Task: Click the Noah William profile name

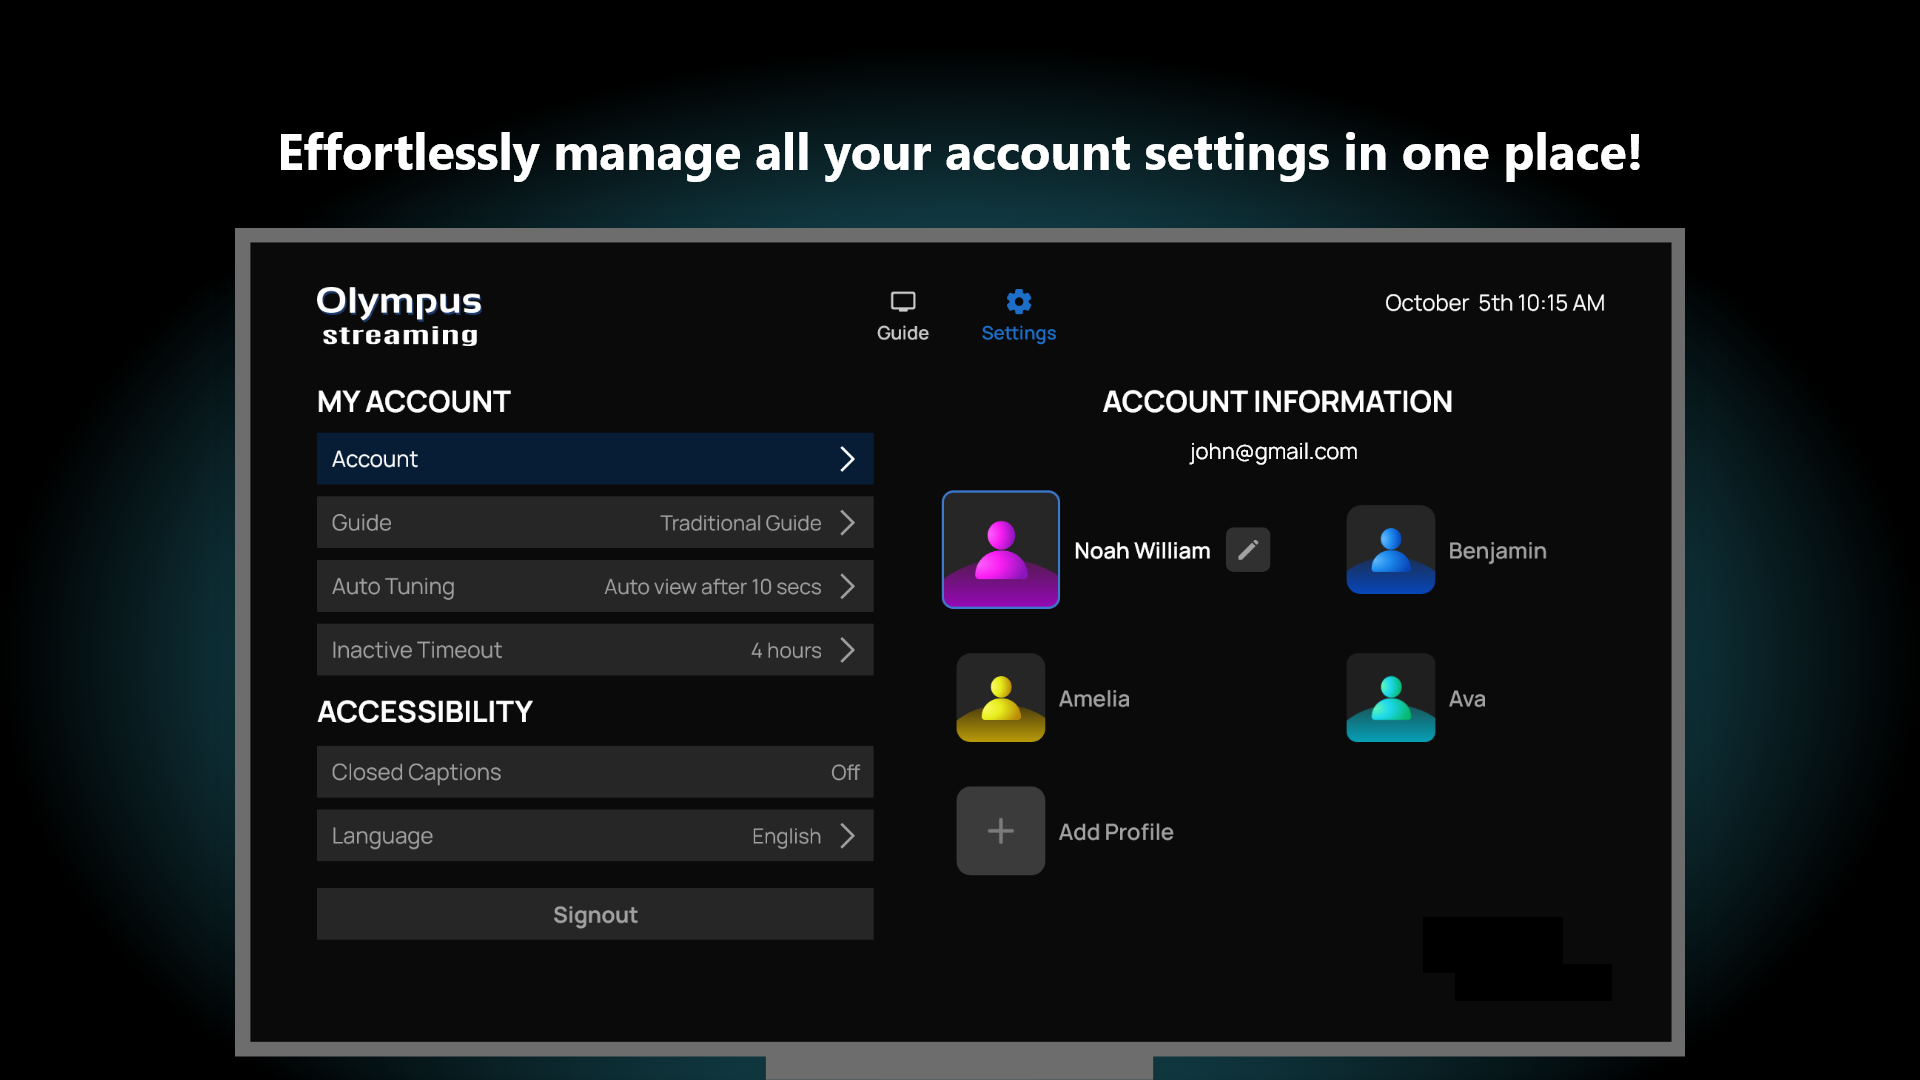Action: coord(1142,551)
